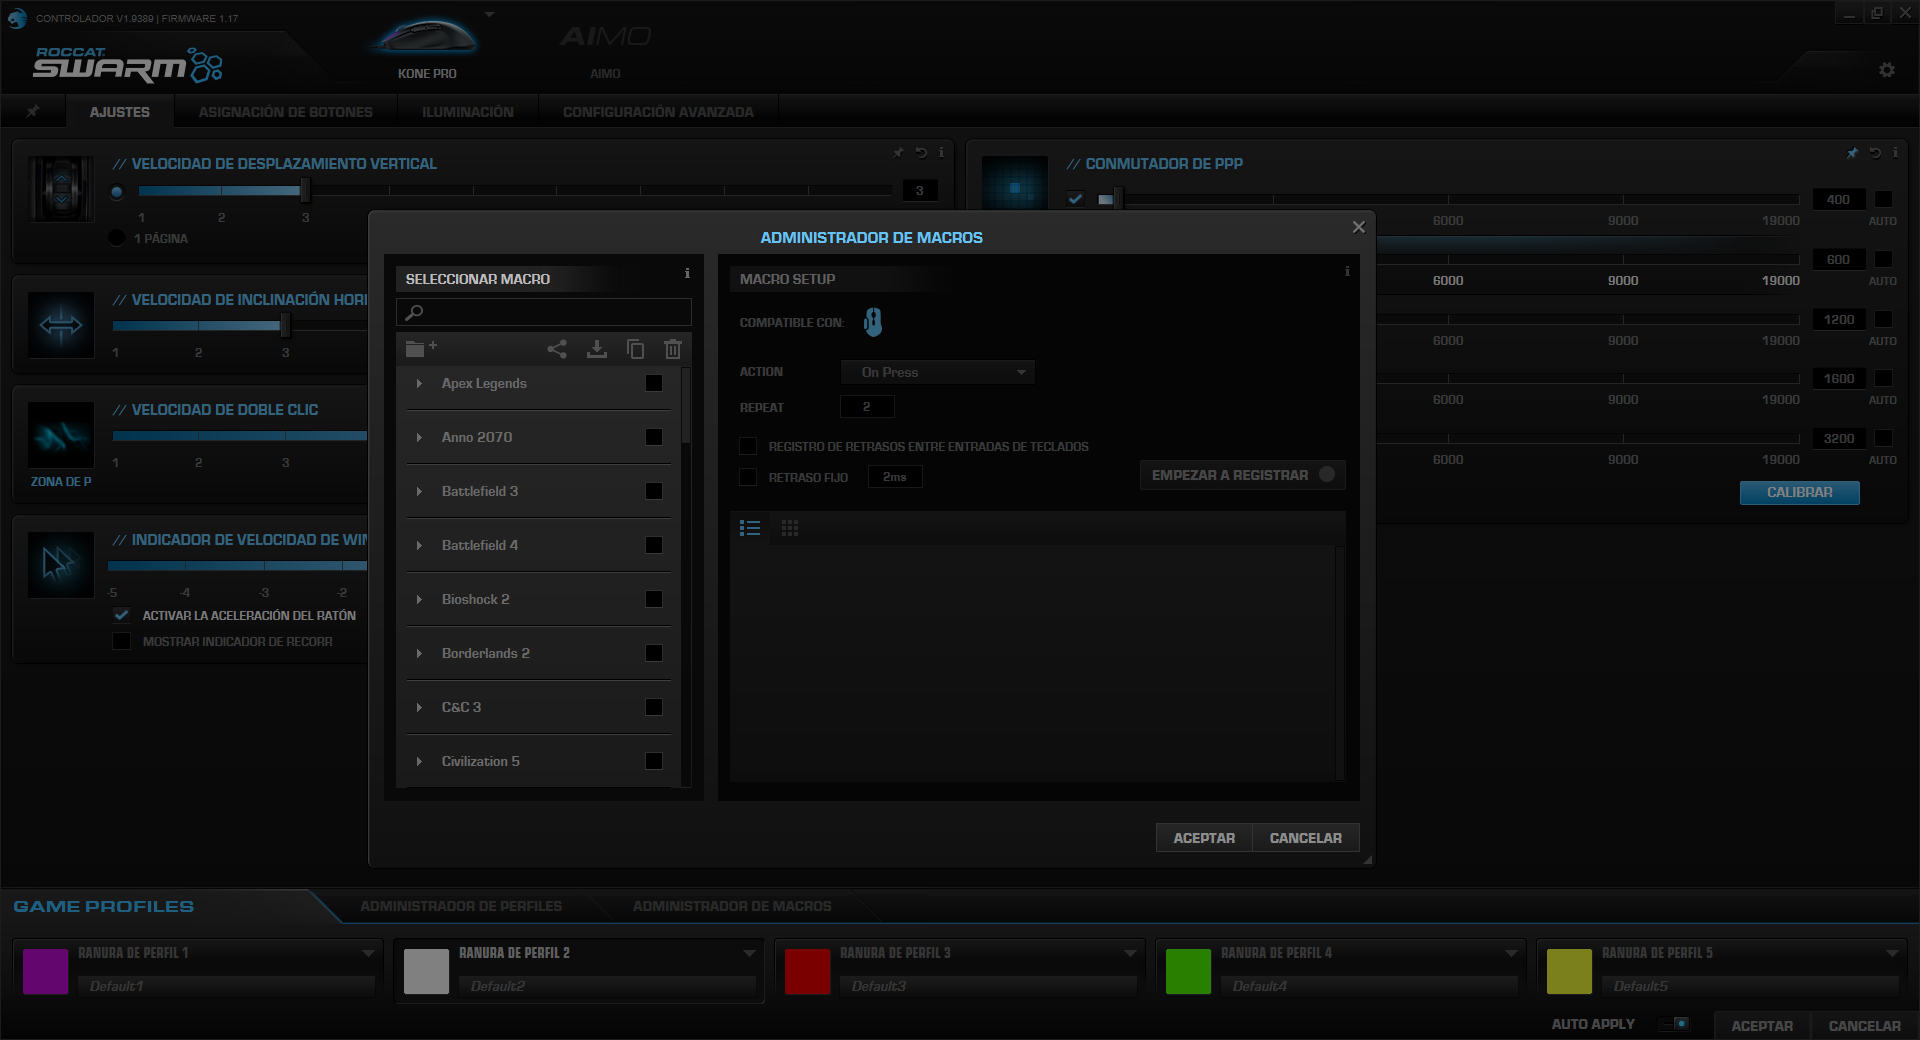Viewport: 1920px width, 1040px height.
Task: Toggle Activar la aceleración del ratón checkbox
Action: pos(121,615)
